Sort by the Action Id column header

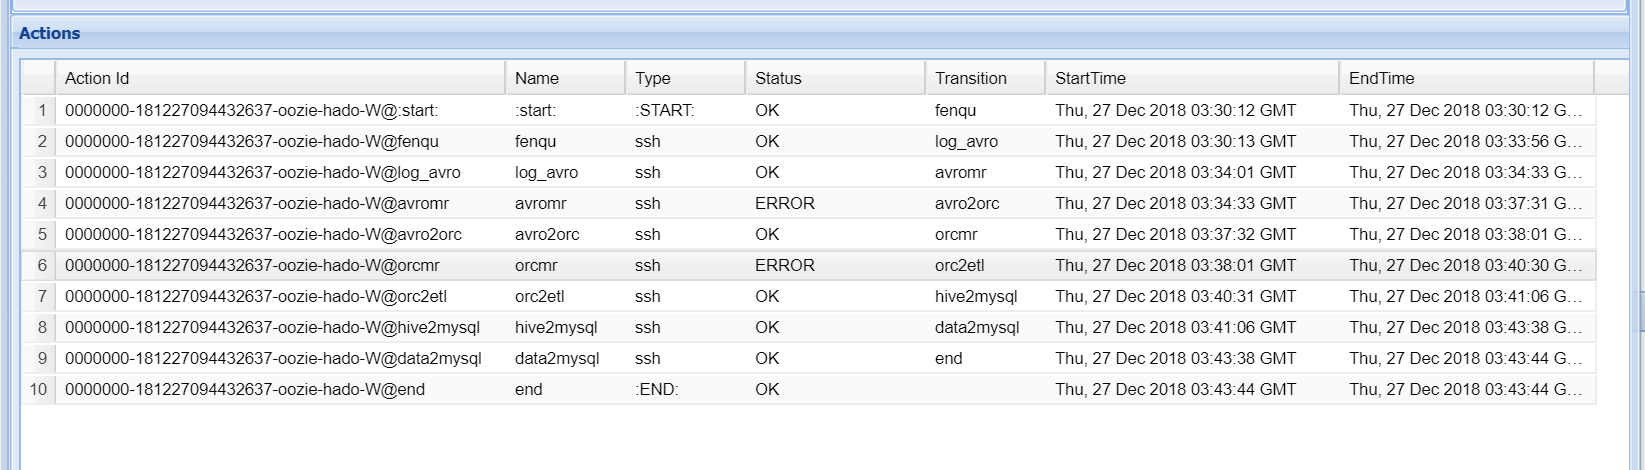point(97,78)
